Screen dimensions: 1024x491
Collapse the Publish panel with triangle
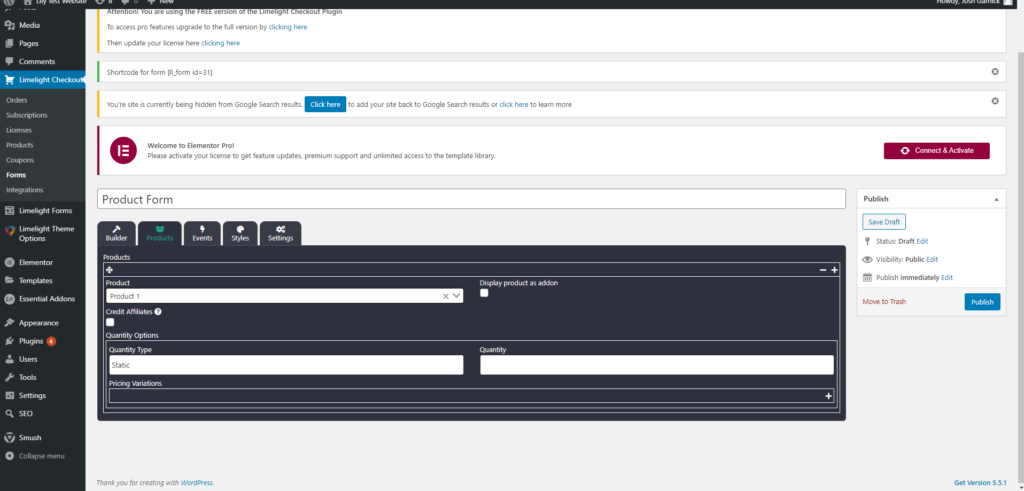pos(996,199)
